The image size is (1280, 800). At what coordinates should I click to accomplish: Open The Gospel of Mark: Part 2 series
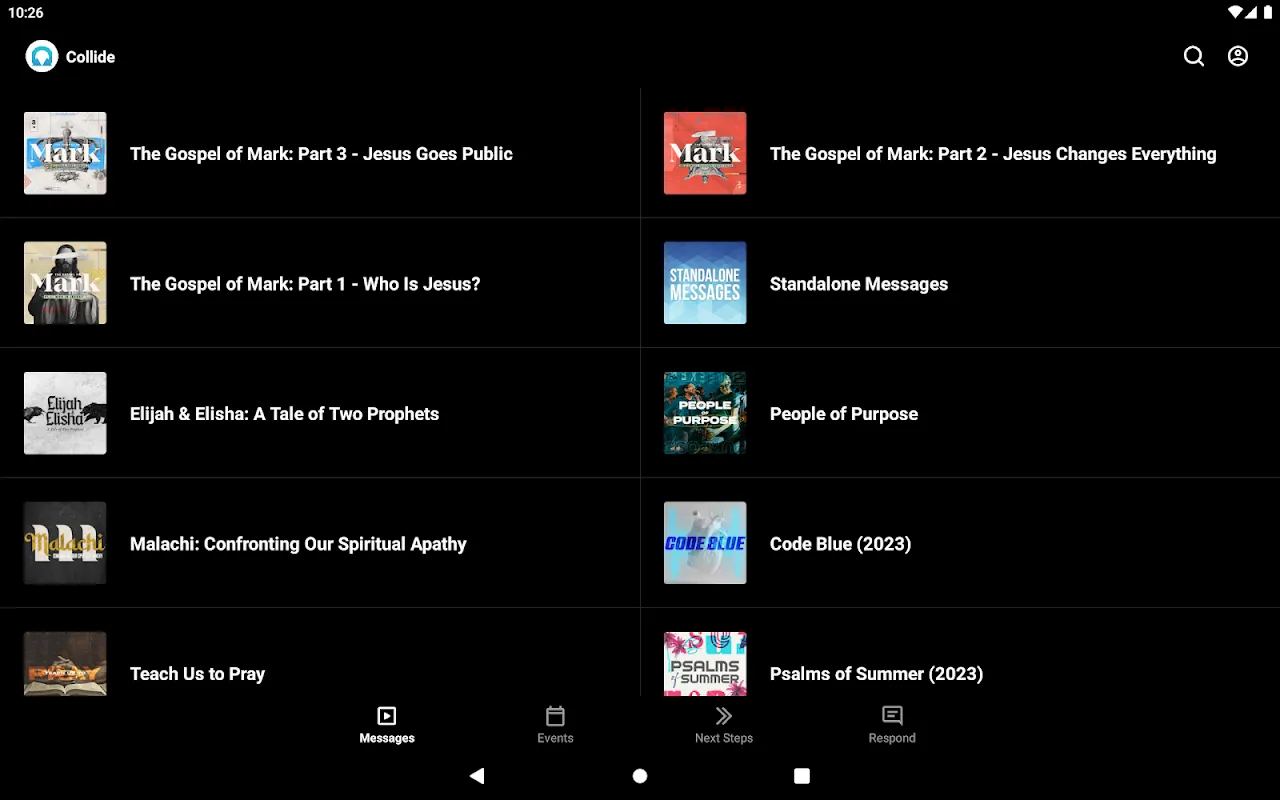point(992,154)
